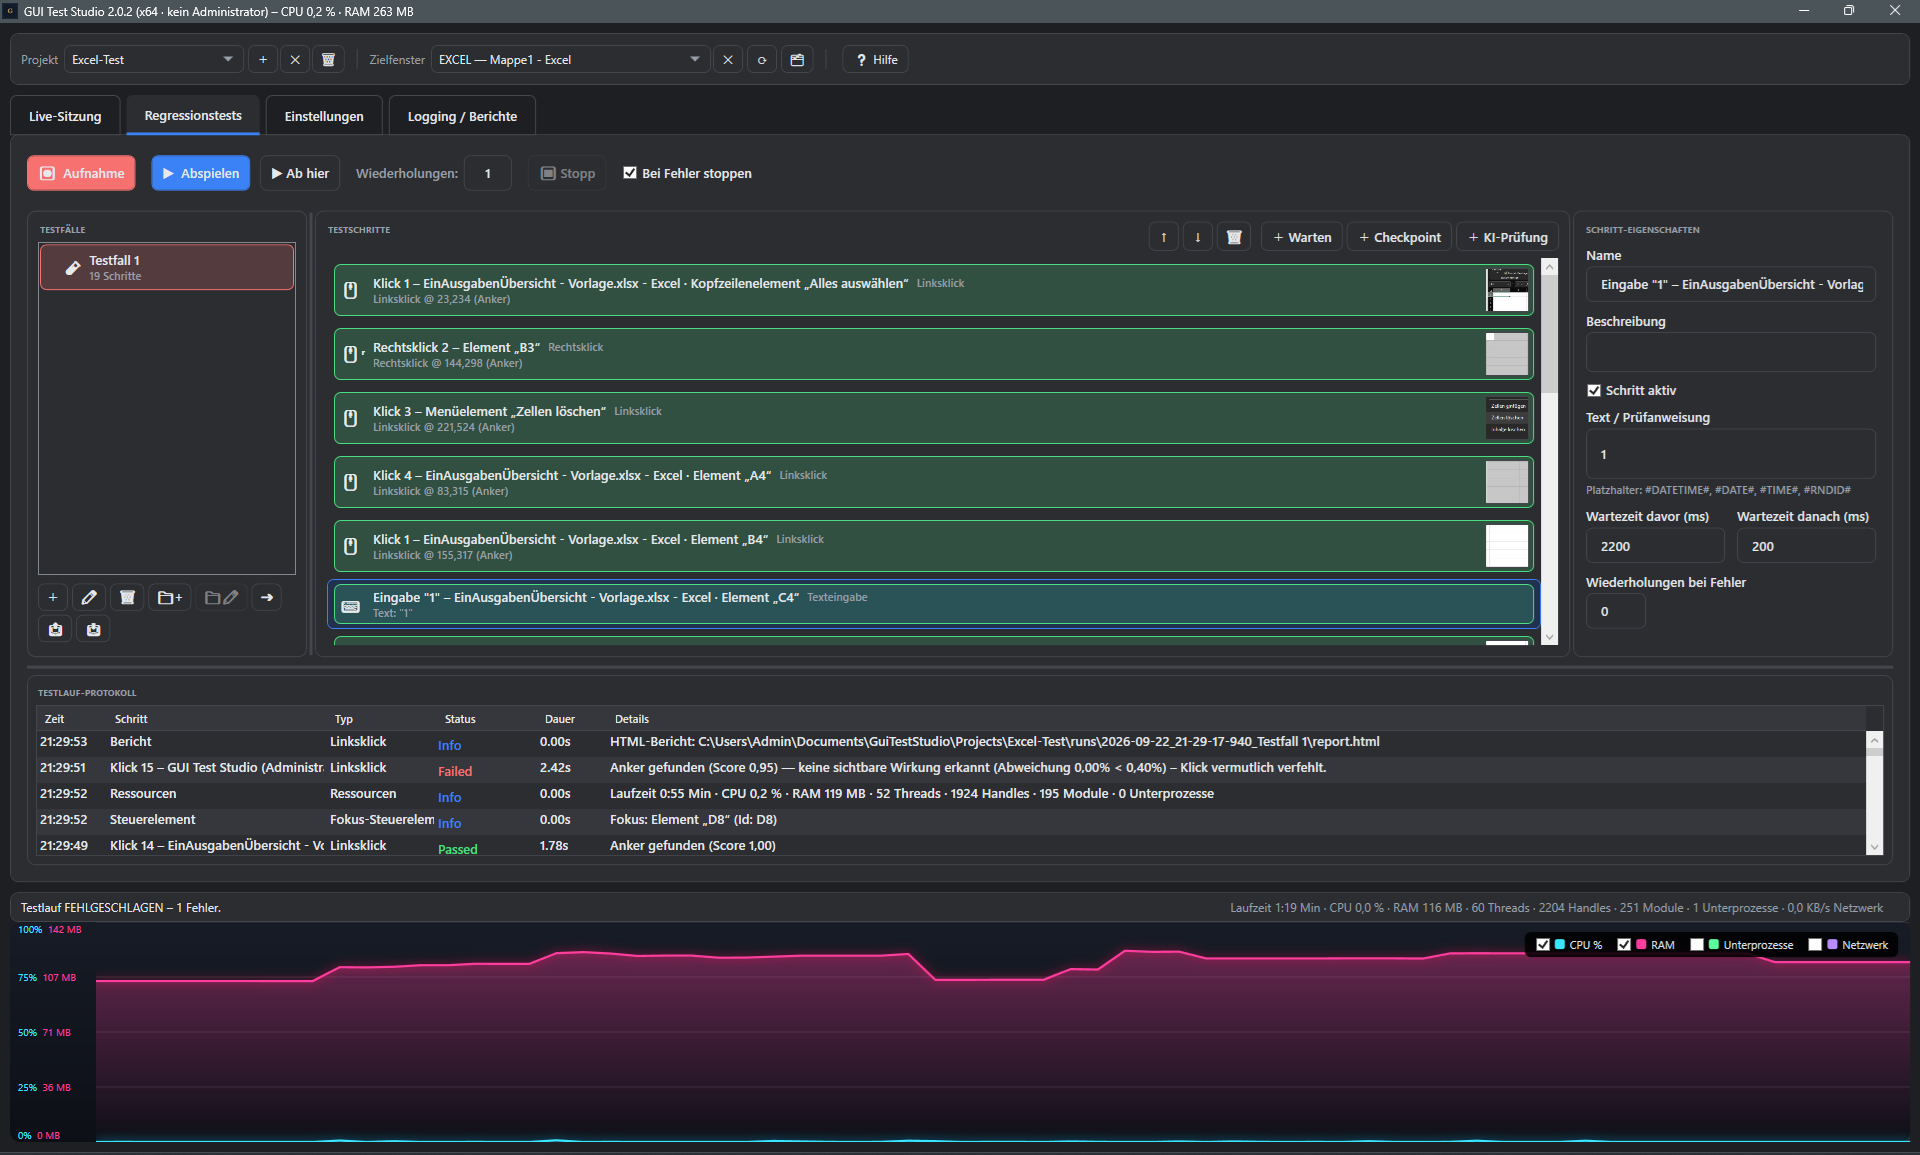Image resolution: width=1920 pixels, height=1155 pixels.
Task: Click the window icon next to refresh
Action: tap(797, 60)
